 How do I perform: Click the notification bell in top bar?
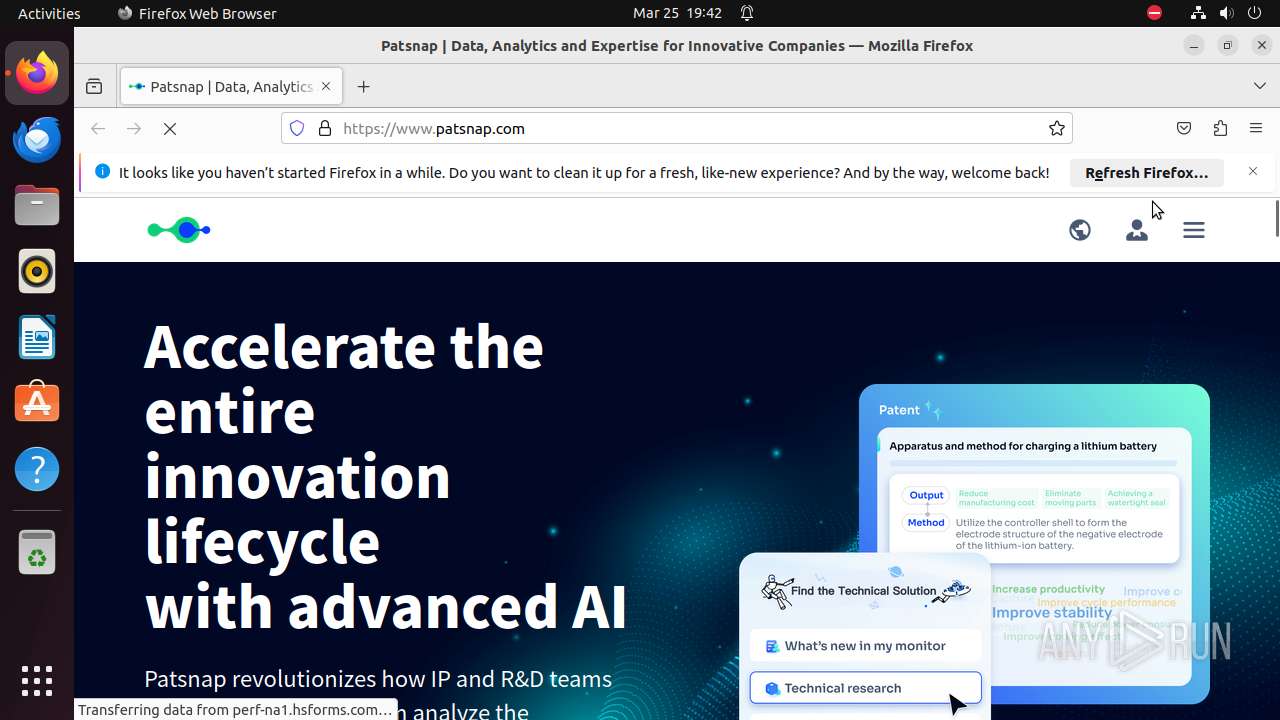(x=747, y=13)
